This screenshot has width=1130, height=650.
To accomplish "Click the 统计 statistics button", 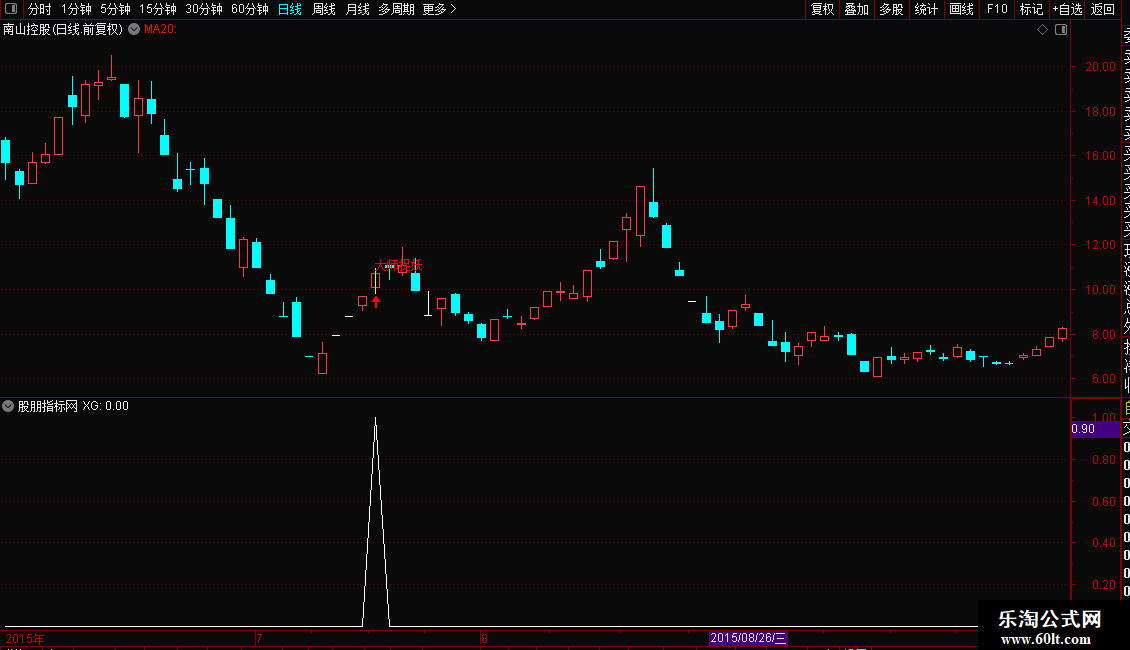I will click(926, 9).
